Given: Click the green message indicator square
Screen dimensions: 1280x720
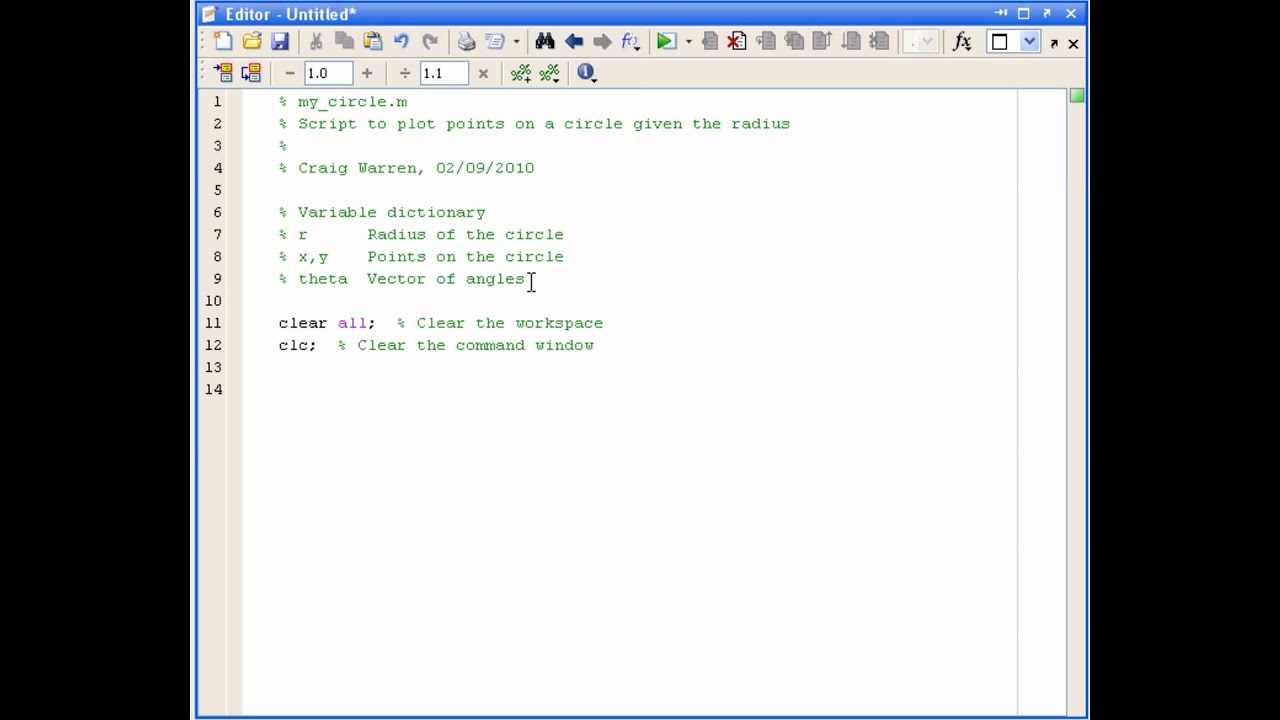Looking at the screenshot, I should tap(1077, 96).
